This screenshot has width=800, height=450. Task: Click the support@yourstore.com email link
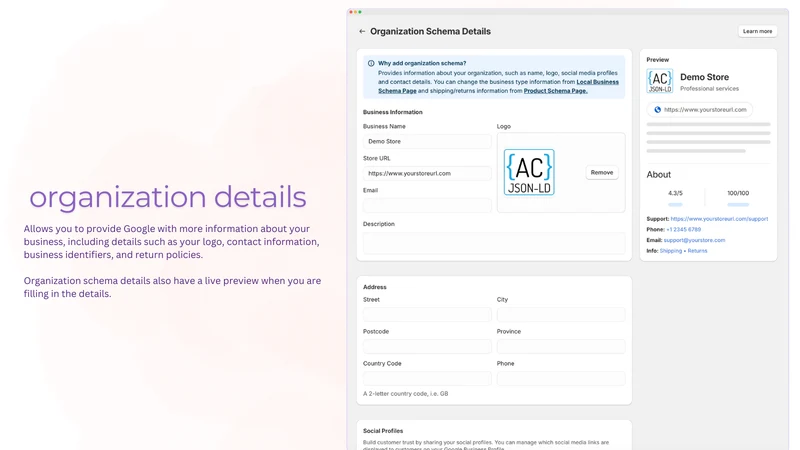click(694, 240)
